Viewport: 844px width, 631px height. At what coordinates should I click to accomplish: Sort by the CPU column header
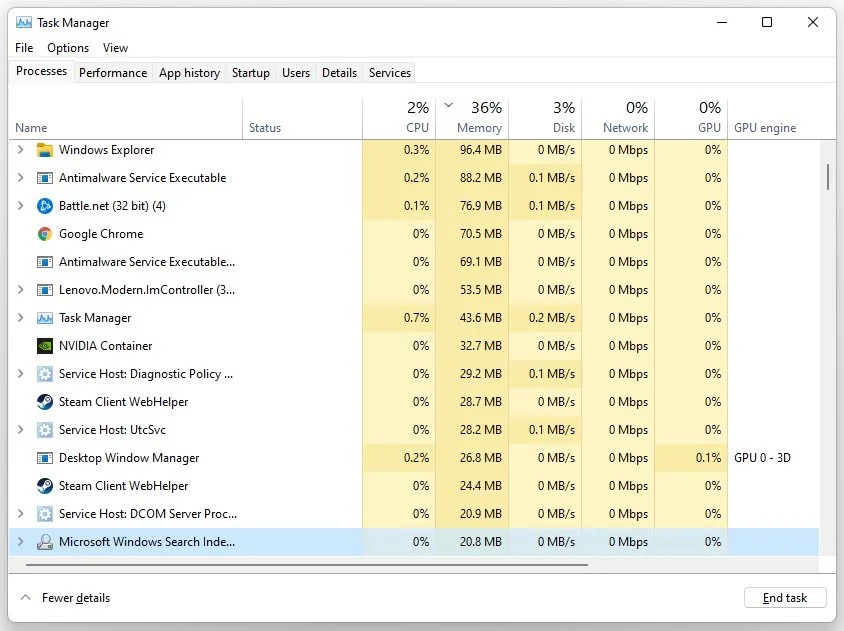pos(399,118)
